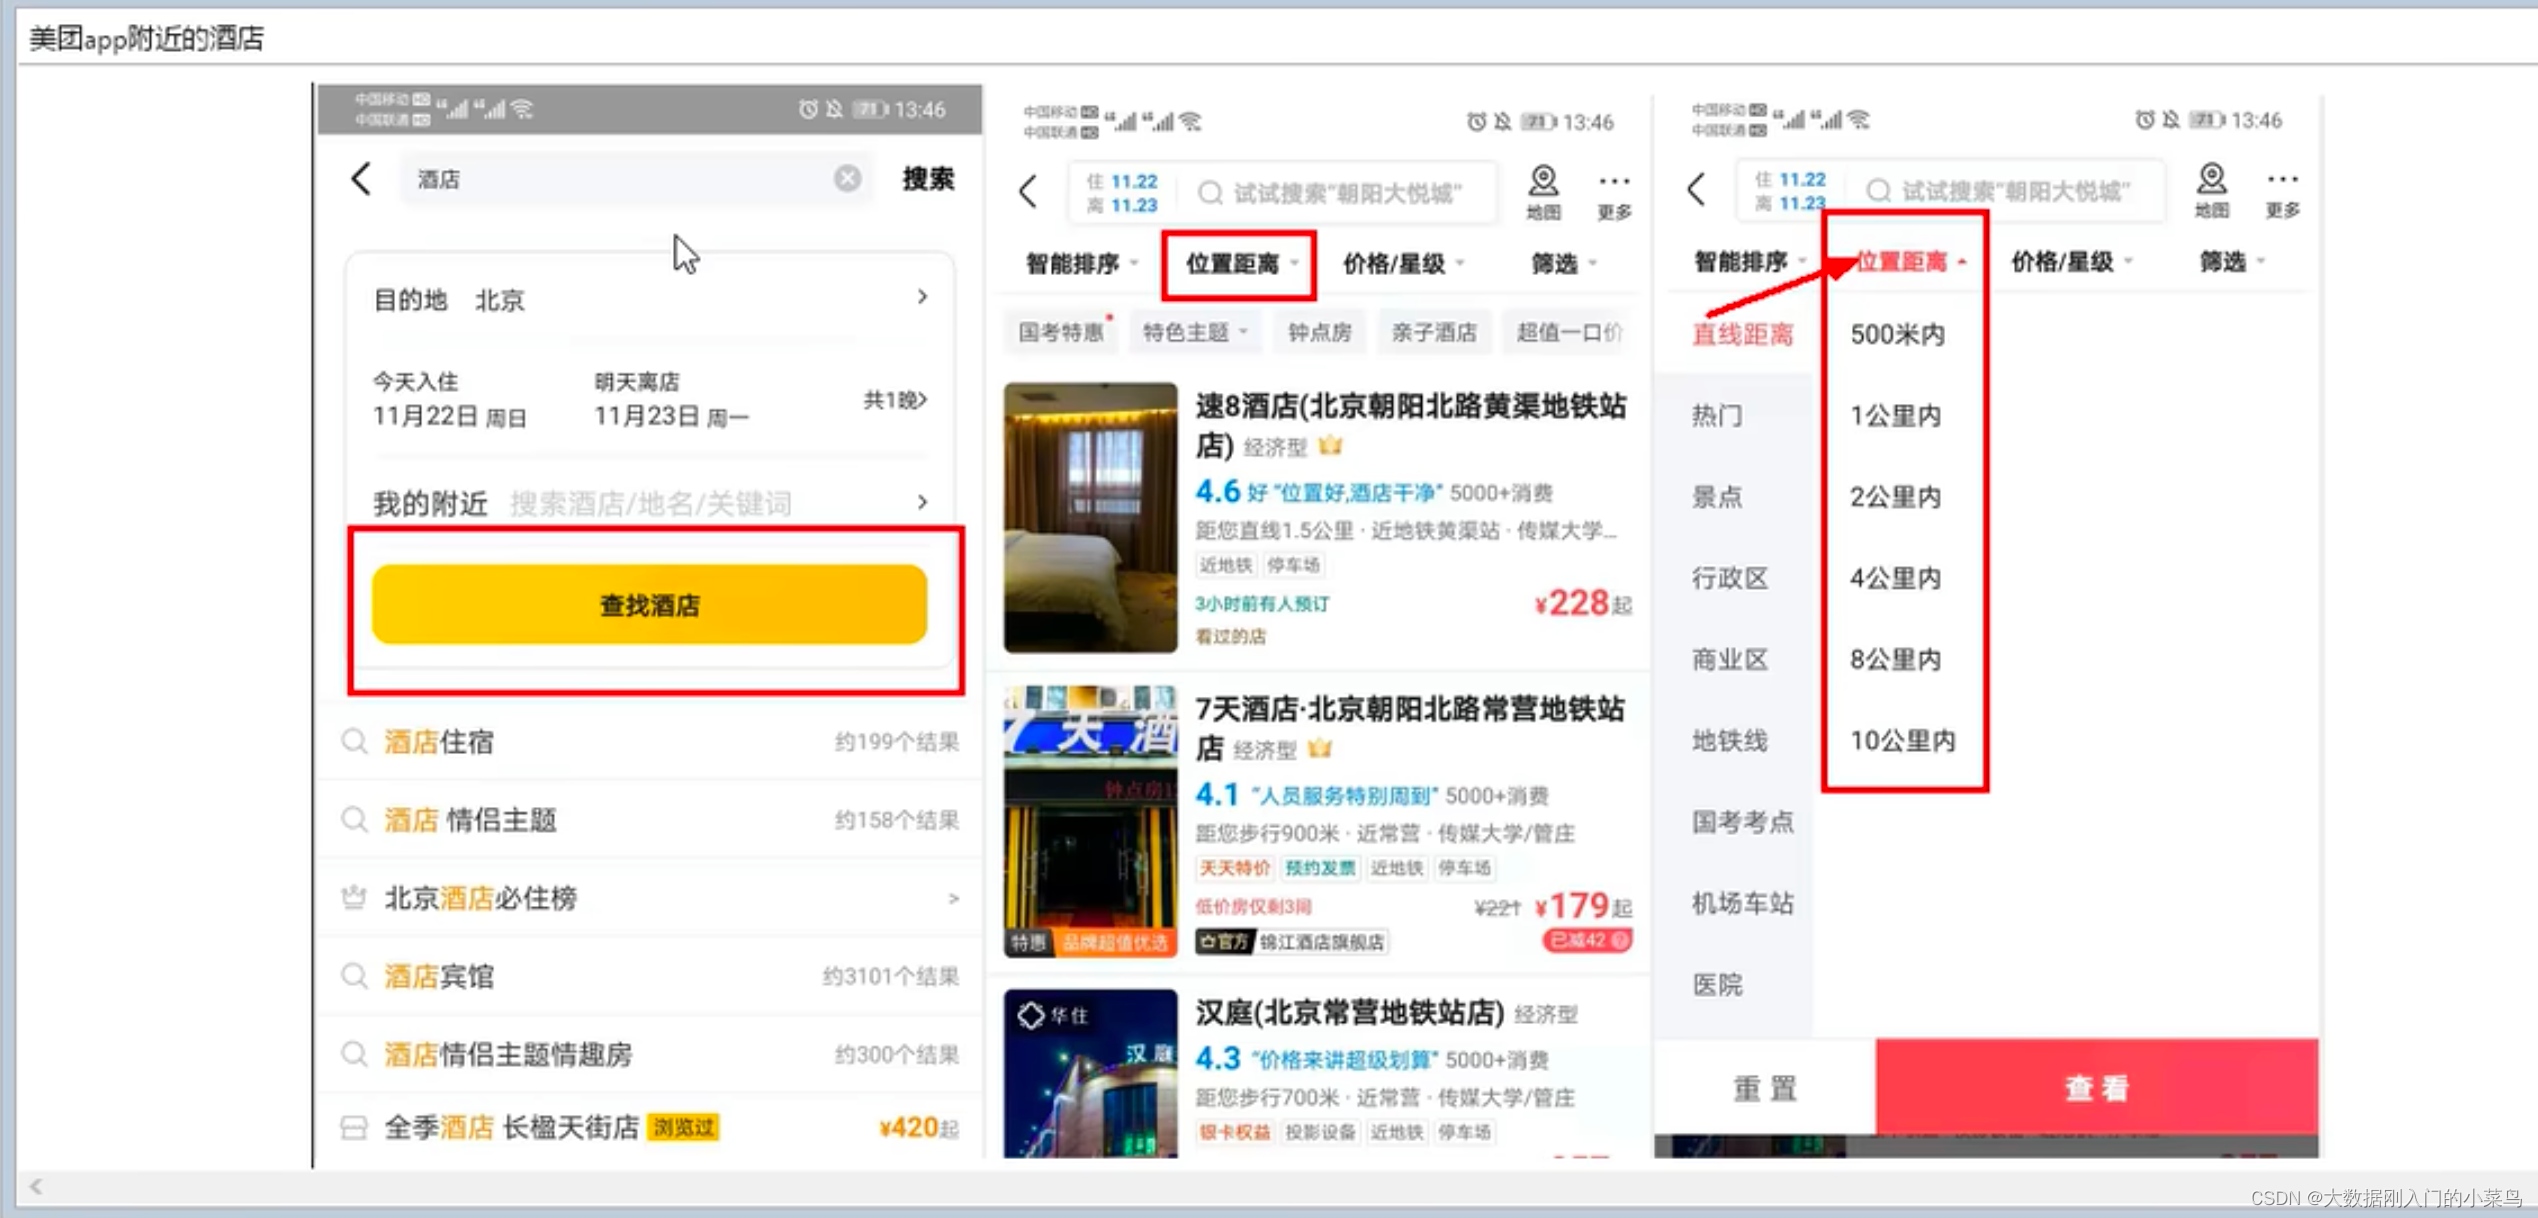The height and width of the screenshot is (1218, 2538).
Task: Click the yellow 查找酒店 button
Action: (649, 605)
